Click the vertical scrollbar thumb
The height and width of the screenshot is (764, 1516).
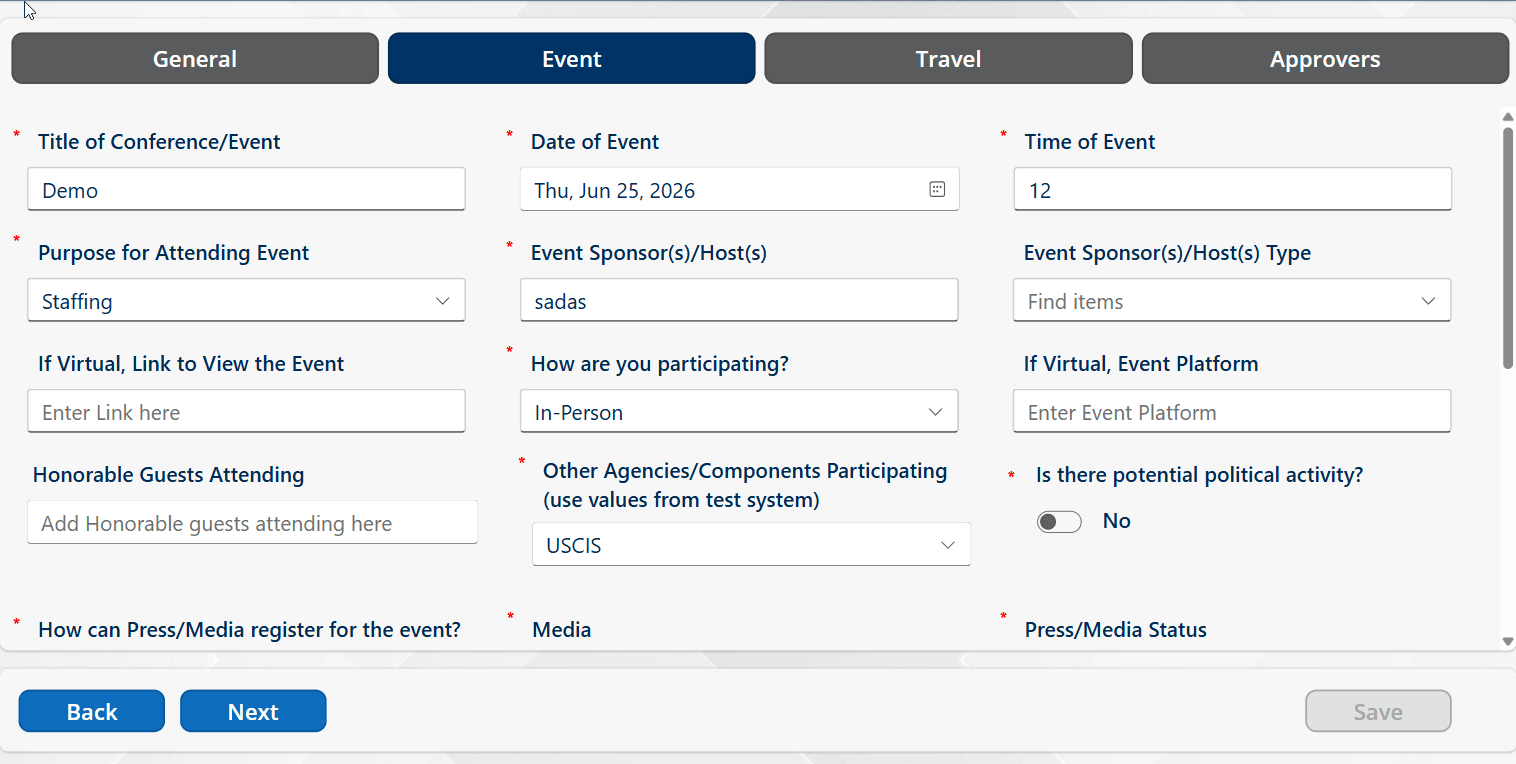(1508, 248)
